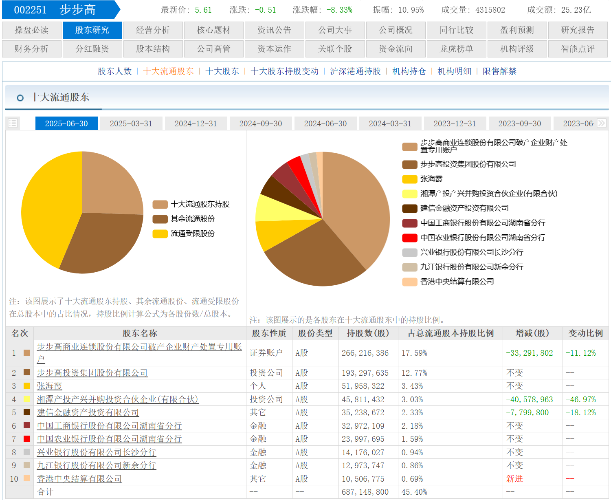
Task: Click the 变动比例 column header
Action: click(586, 334)
